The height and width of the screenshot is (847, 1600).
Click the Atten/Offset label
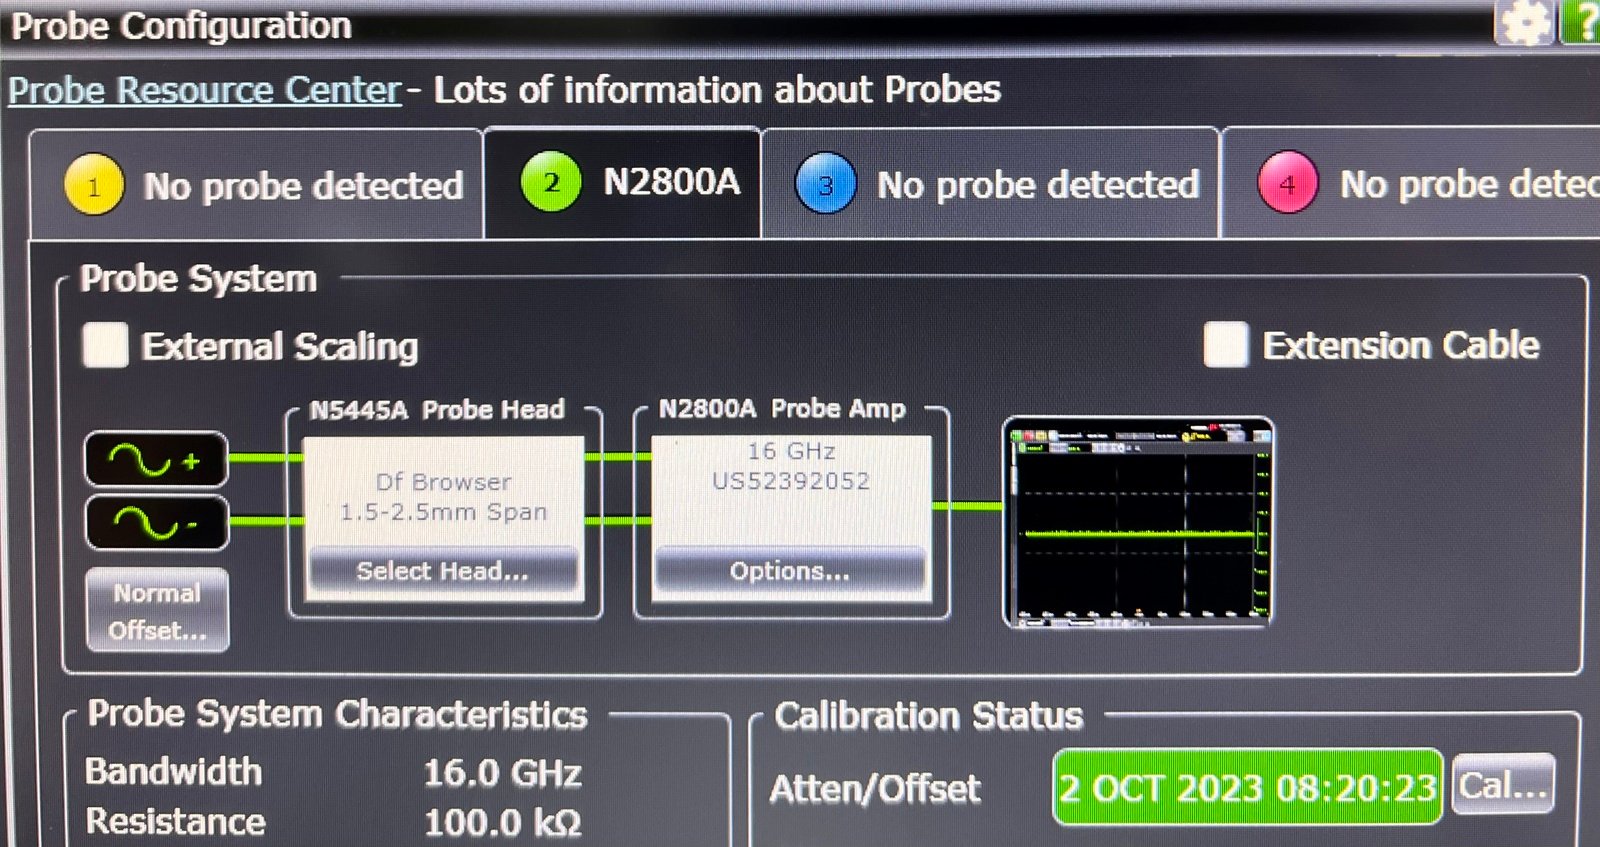(x=875, y=789)
